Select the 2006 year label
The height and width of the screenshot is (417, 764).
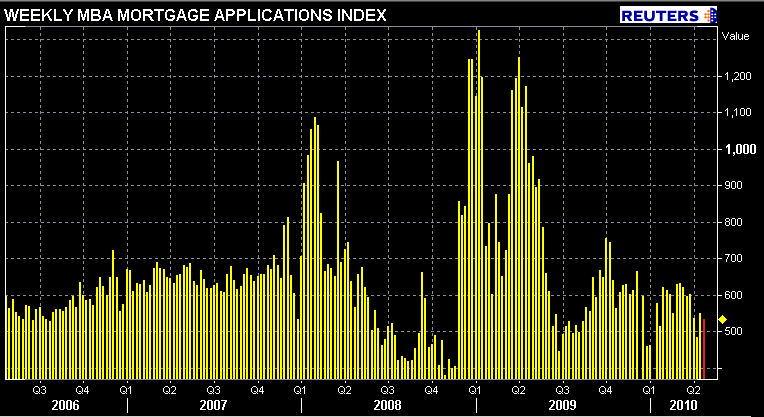(65, 405)
